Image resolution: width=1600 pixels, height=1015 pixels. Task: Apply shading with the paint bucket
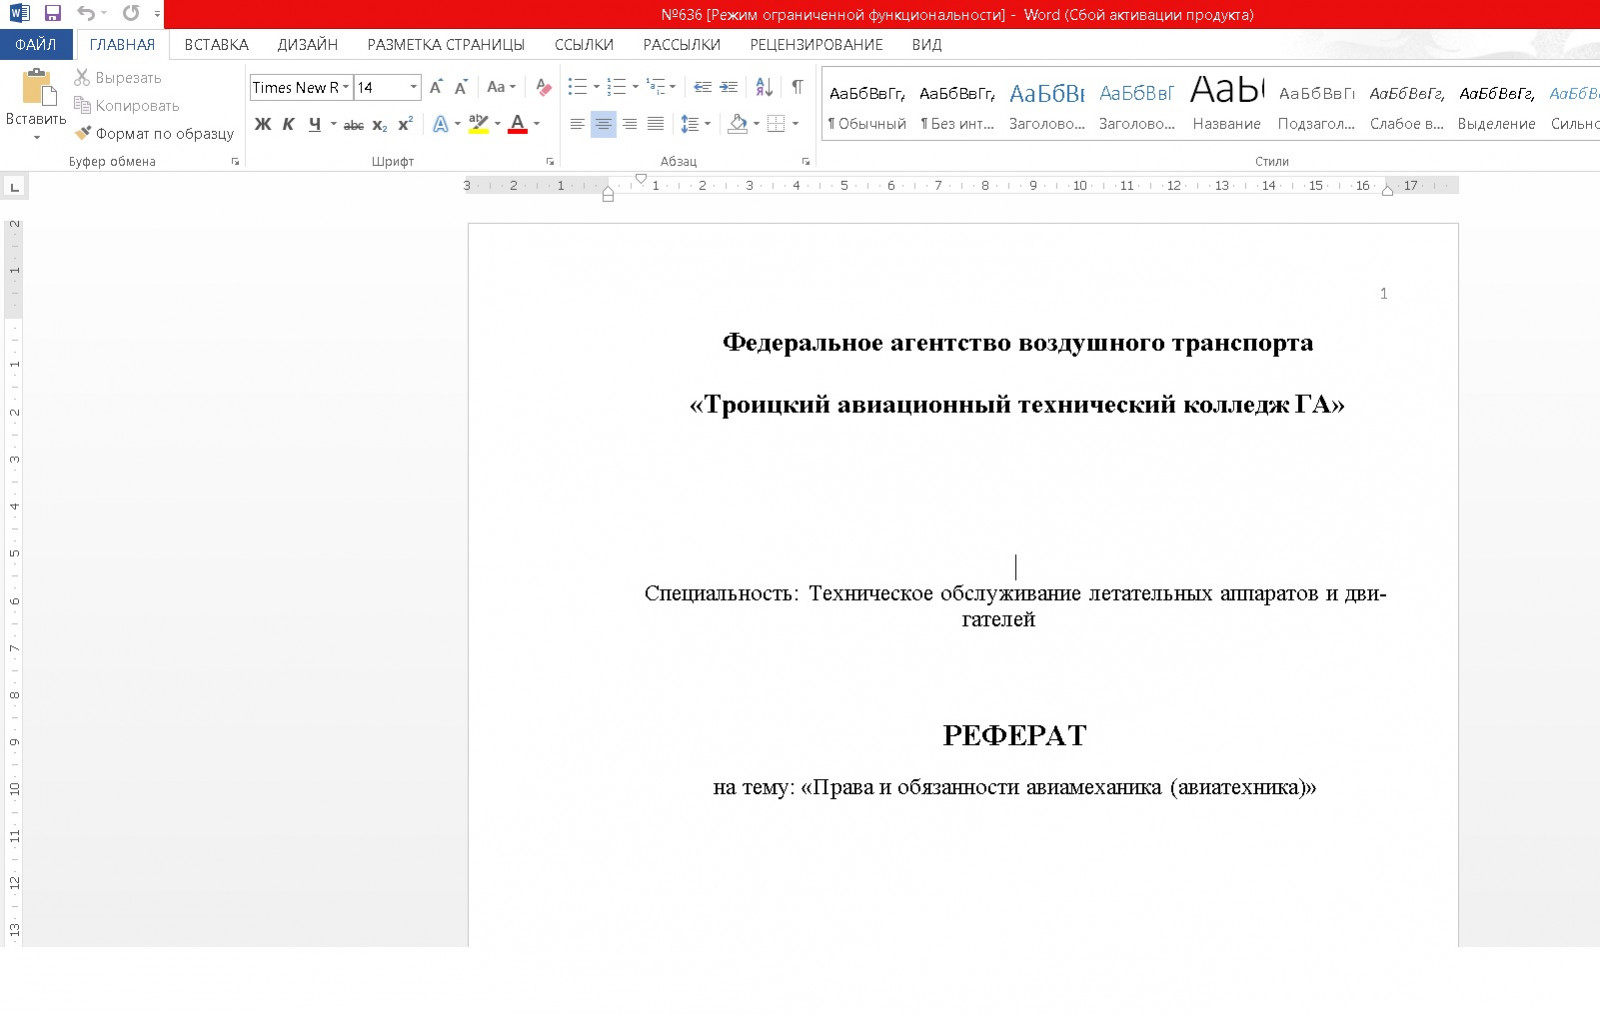[738, 124]
